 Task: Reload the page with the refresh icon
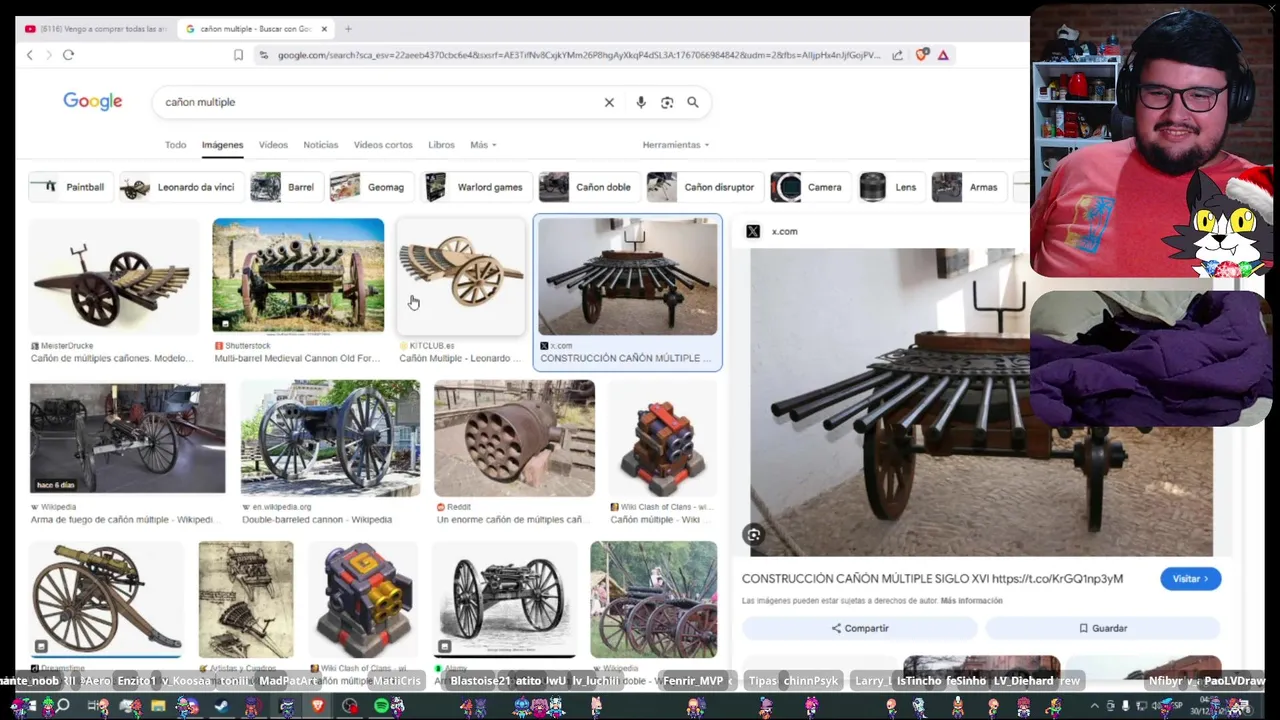[68, 55]
